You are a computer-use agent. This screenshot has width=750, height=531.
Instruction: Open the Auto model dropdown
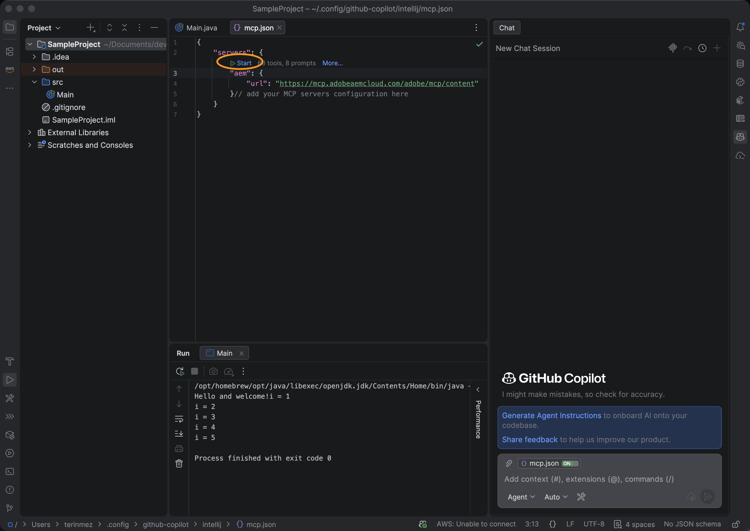point(555,497)
